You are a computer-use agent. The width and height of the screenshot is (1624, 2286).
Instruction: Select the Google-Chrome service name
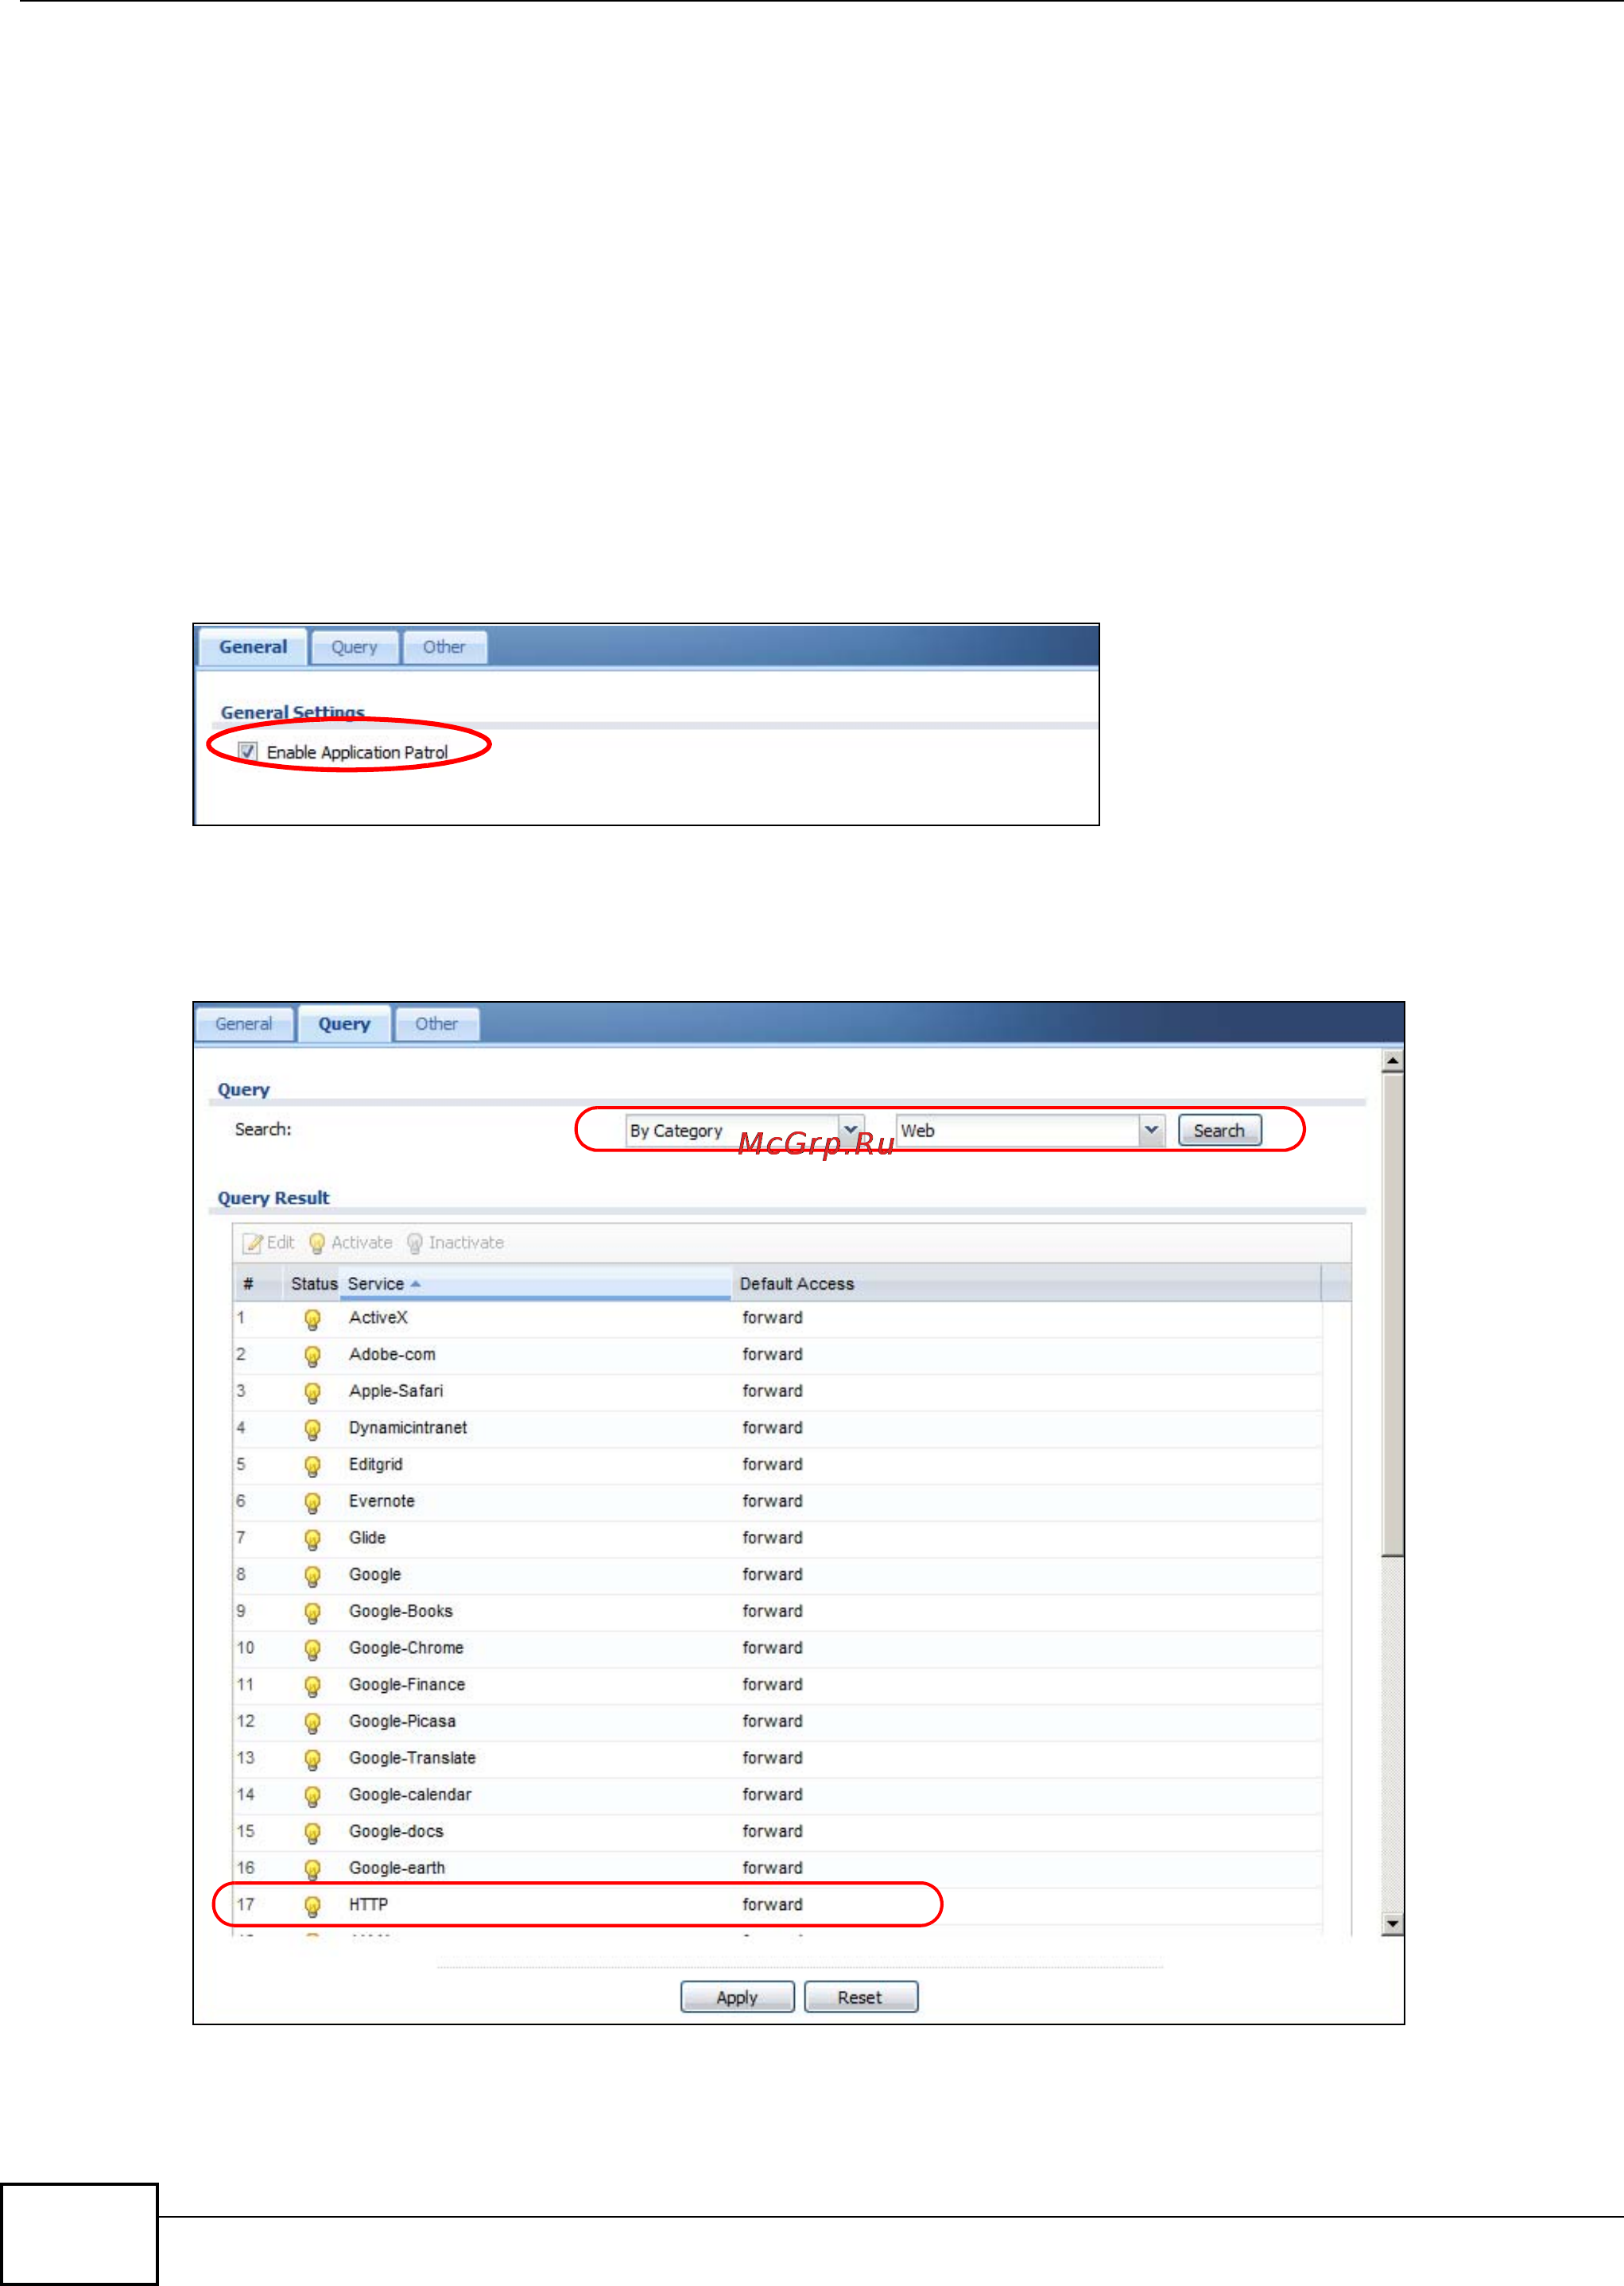(406, 1648)
